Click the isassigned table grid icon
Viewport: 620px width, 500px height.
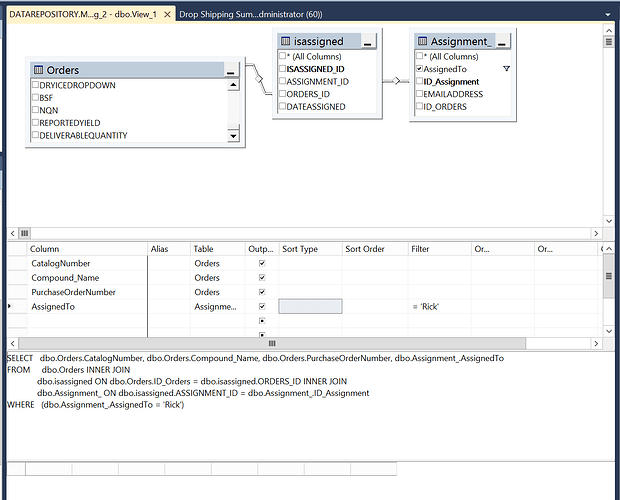coord(284,42)
